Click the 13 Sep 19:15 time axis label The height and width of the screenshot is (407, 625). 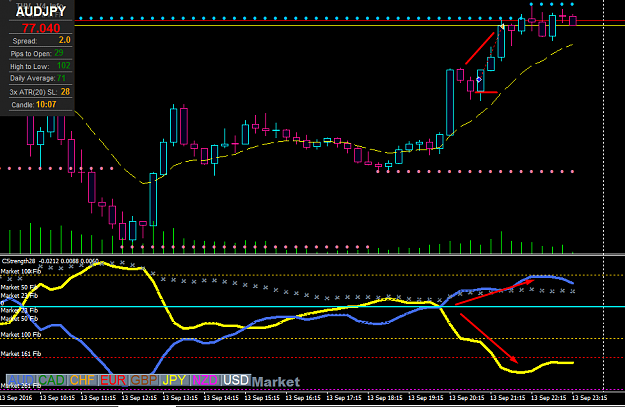pos(426,398)
